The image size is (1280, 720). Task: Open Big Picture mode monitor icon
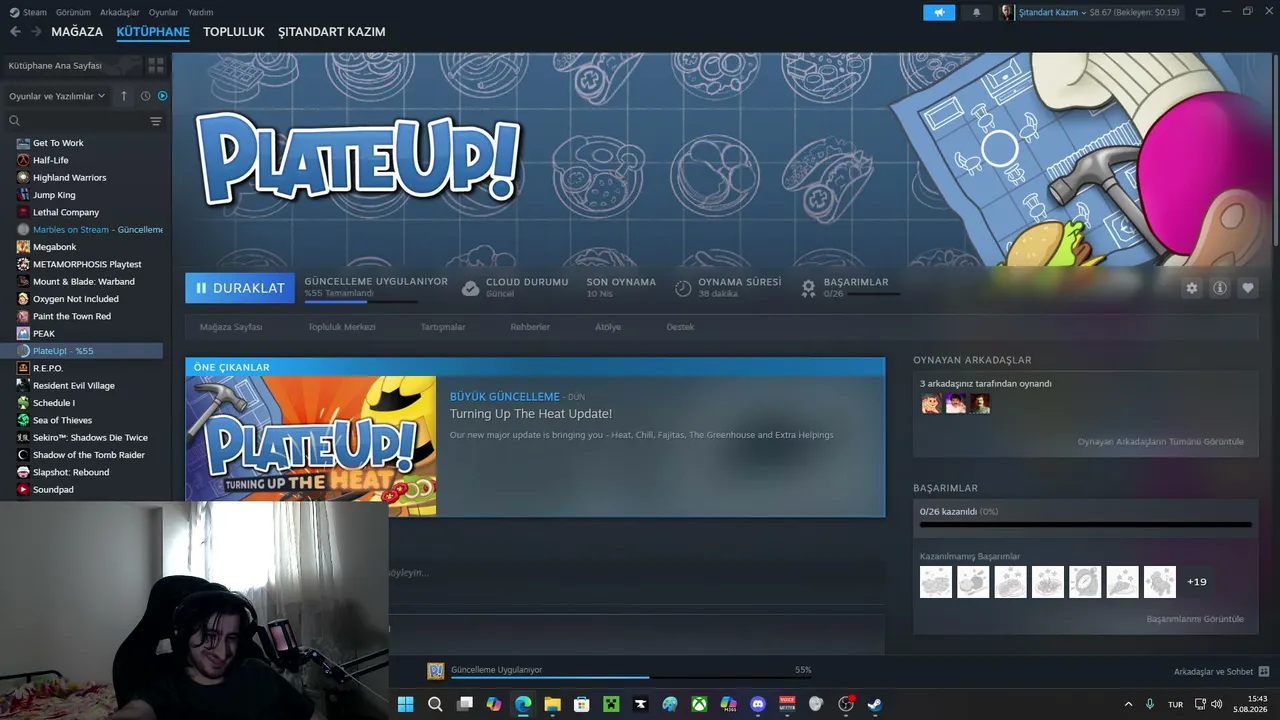pos(1201,12)
